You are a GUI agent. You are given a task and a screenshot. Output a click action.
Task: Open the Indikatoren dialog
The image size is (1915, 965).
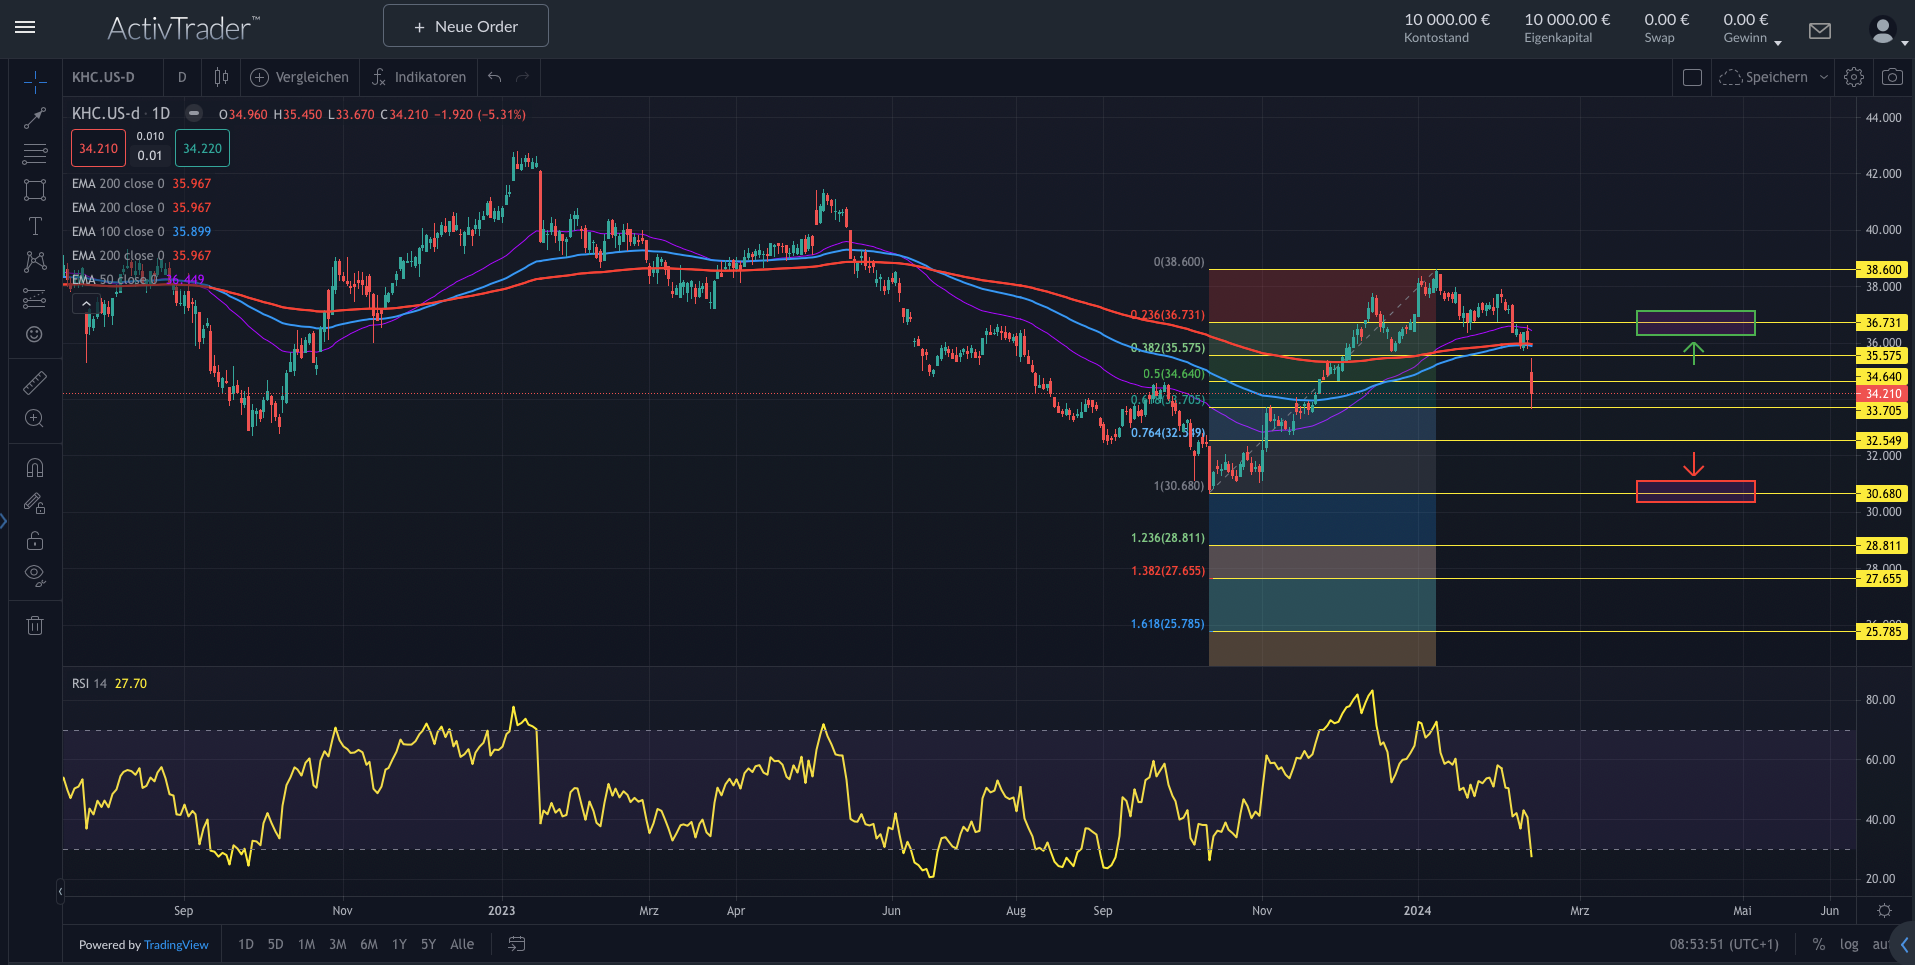[418, 77]
